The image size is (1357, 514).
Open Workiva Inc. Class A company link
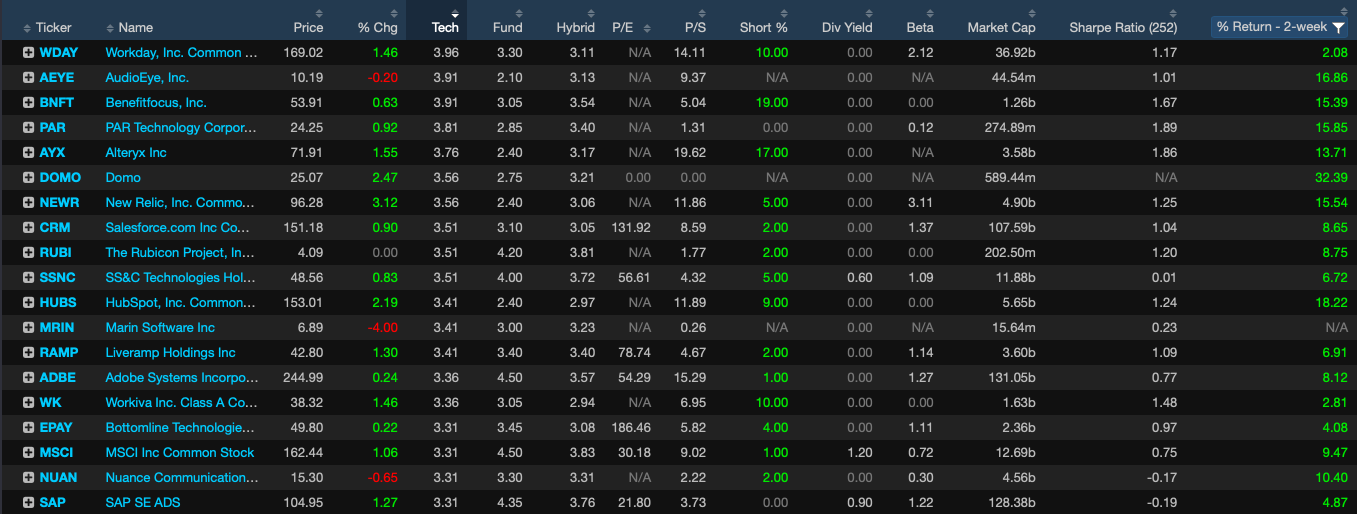[181, 402]
